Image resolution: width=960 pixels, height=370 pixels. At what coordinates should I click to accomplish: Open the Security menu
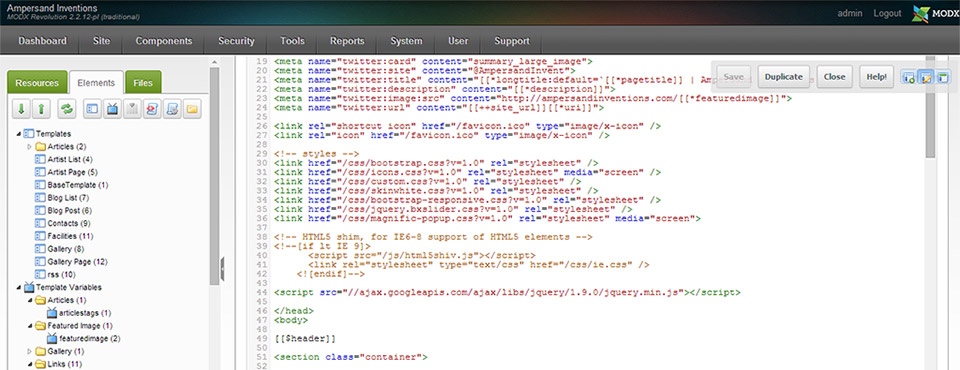(x=236, y=41)
